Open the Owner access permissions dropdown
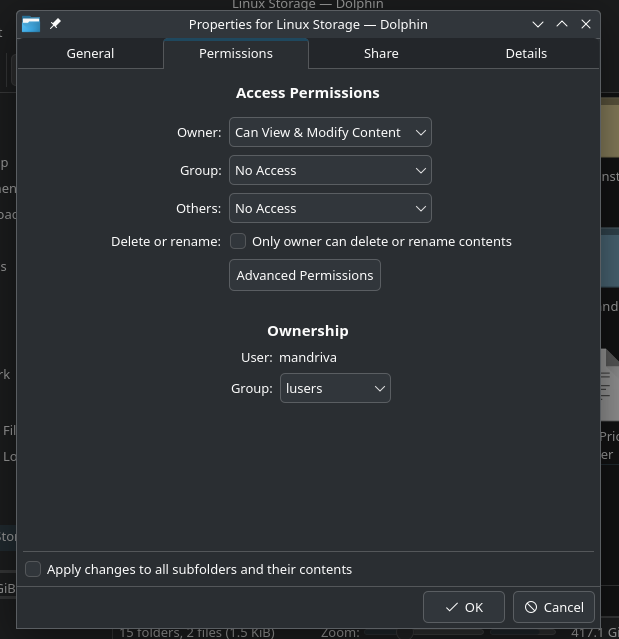The height and width of the screenshot is (639, 619). point(330,132)
